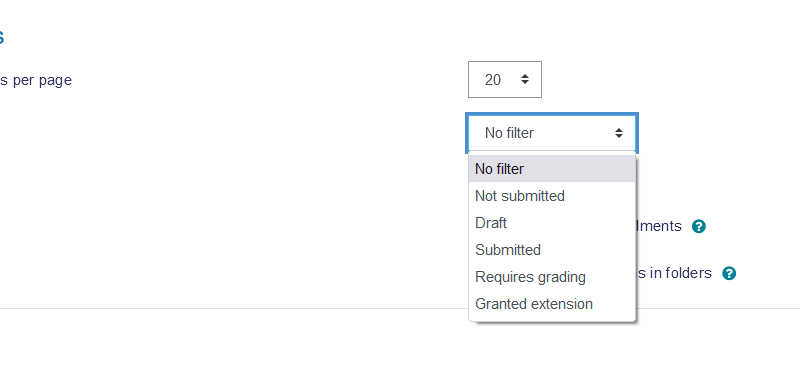Click the partially hidden enrolments label text
Image resolution: width=800 pixels, height=374 pixels.
click(x=659, y=226)
